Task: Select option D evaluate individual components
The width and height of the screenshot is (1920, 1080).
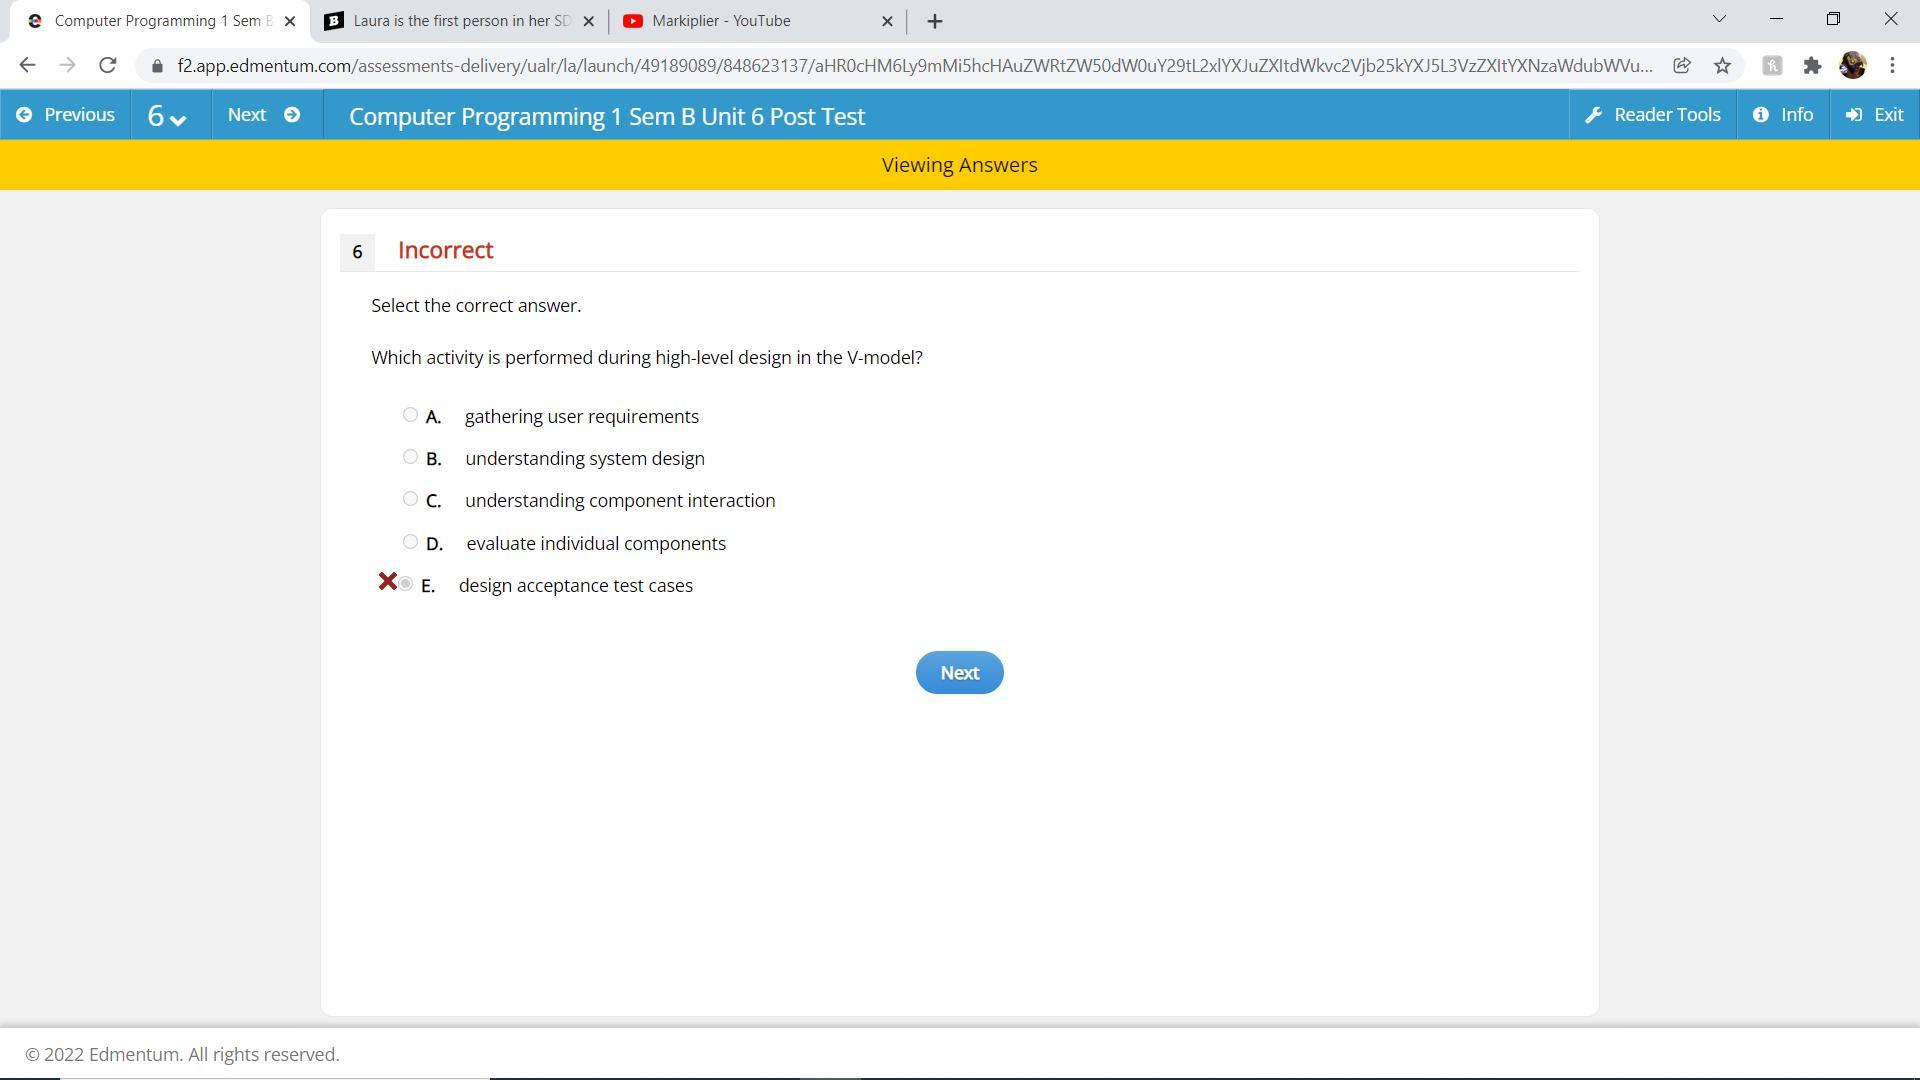Action: coord(410,542)
